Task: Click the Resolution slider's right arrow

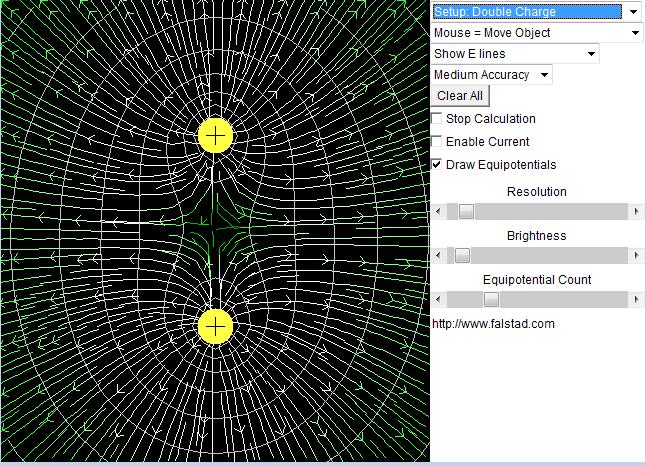Action: (636, 211)
